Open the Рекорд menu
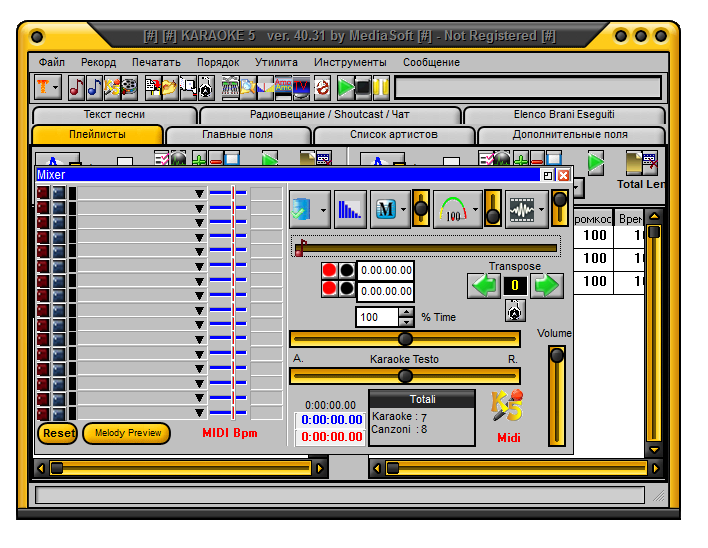708x548 pixels. [98, 62]
